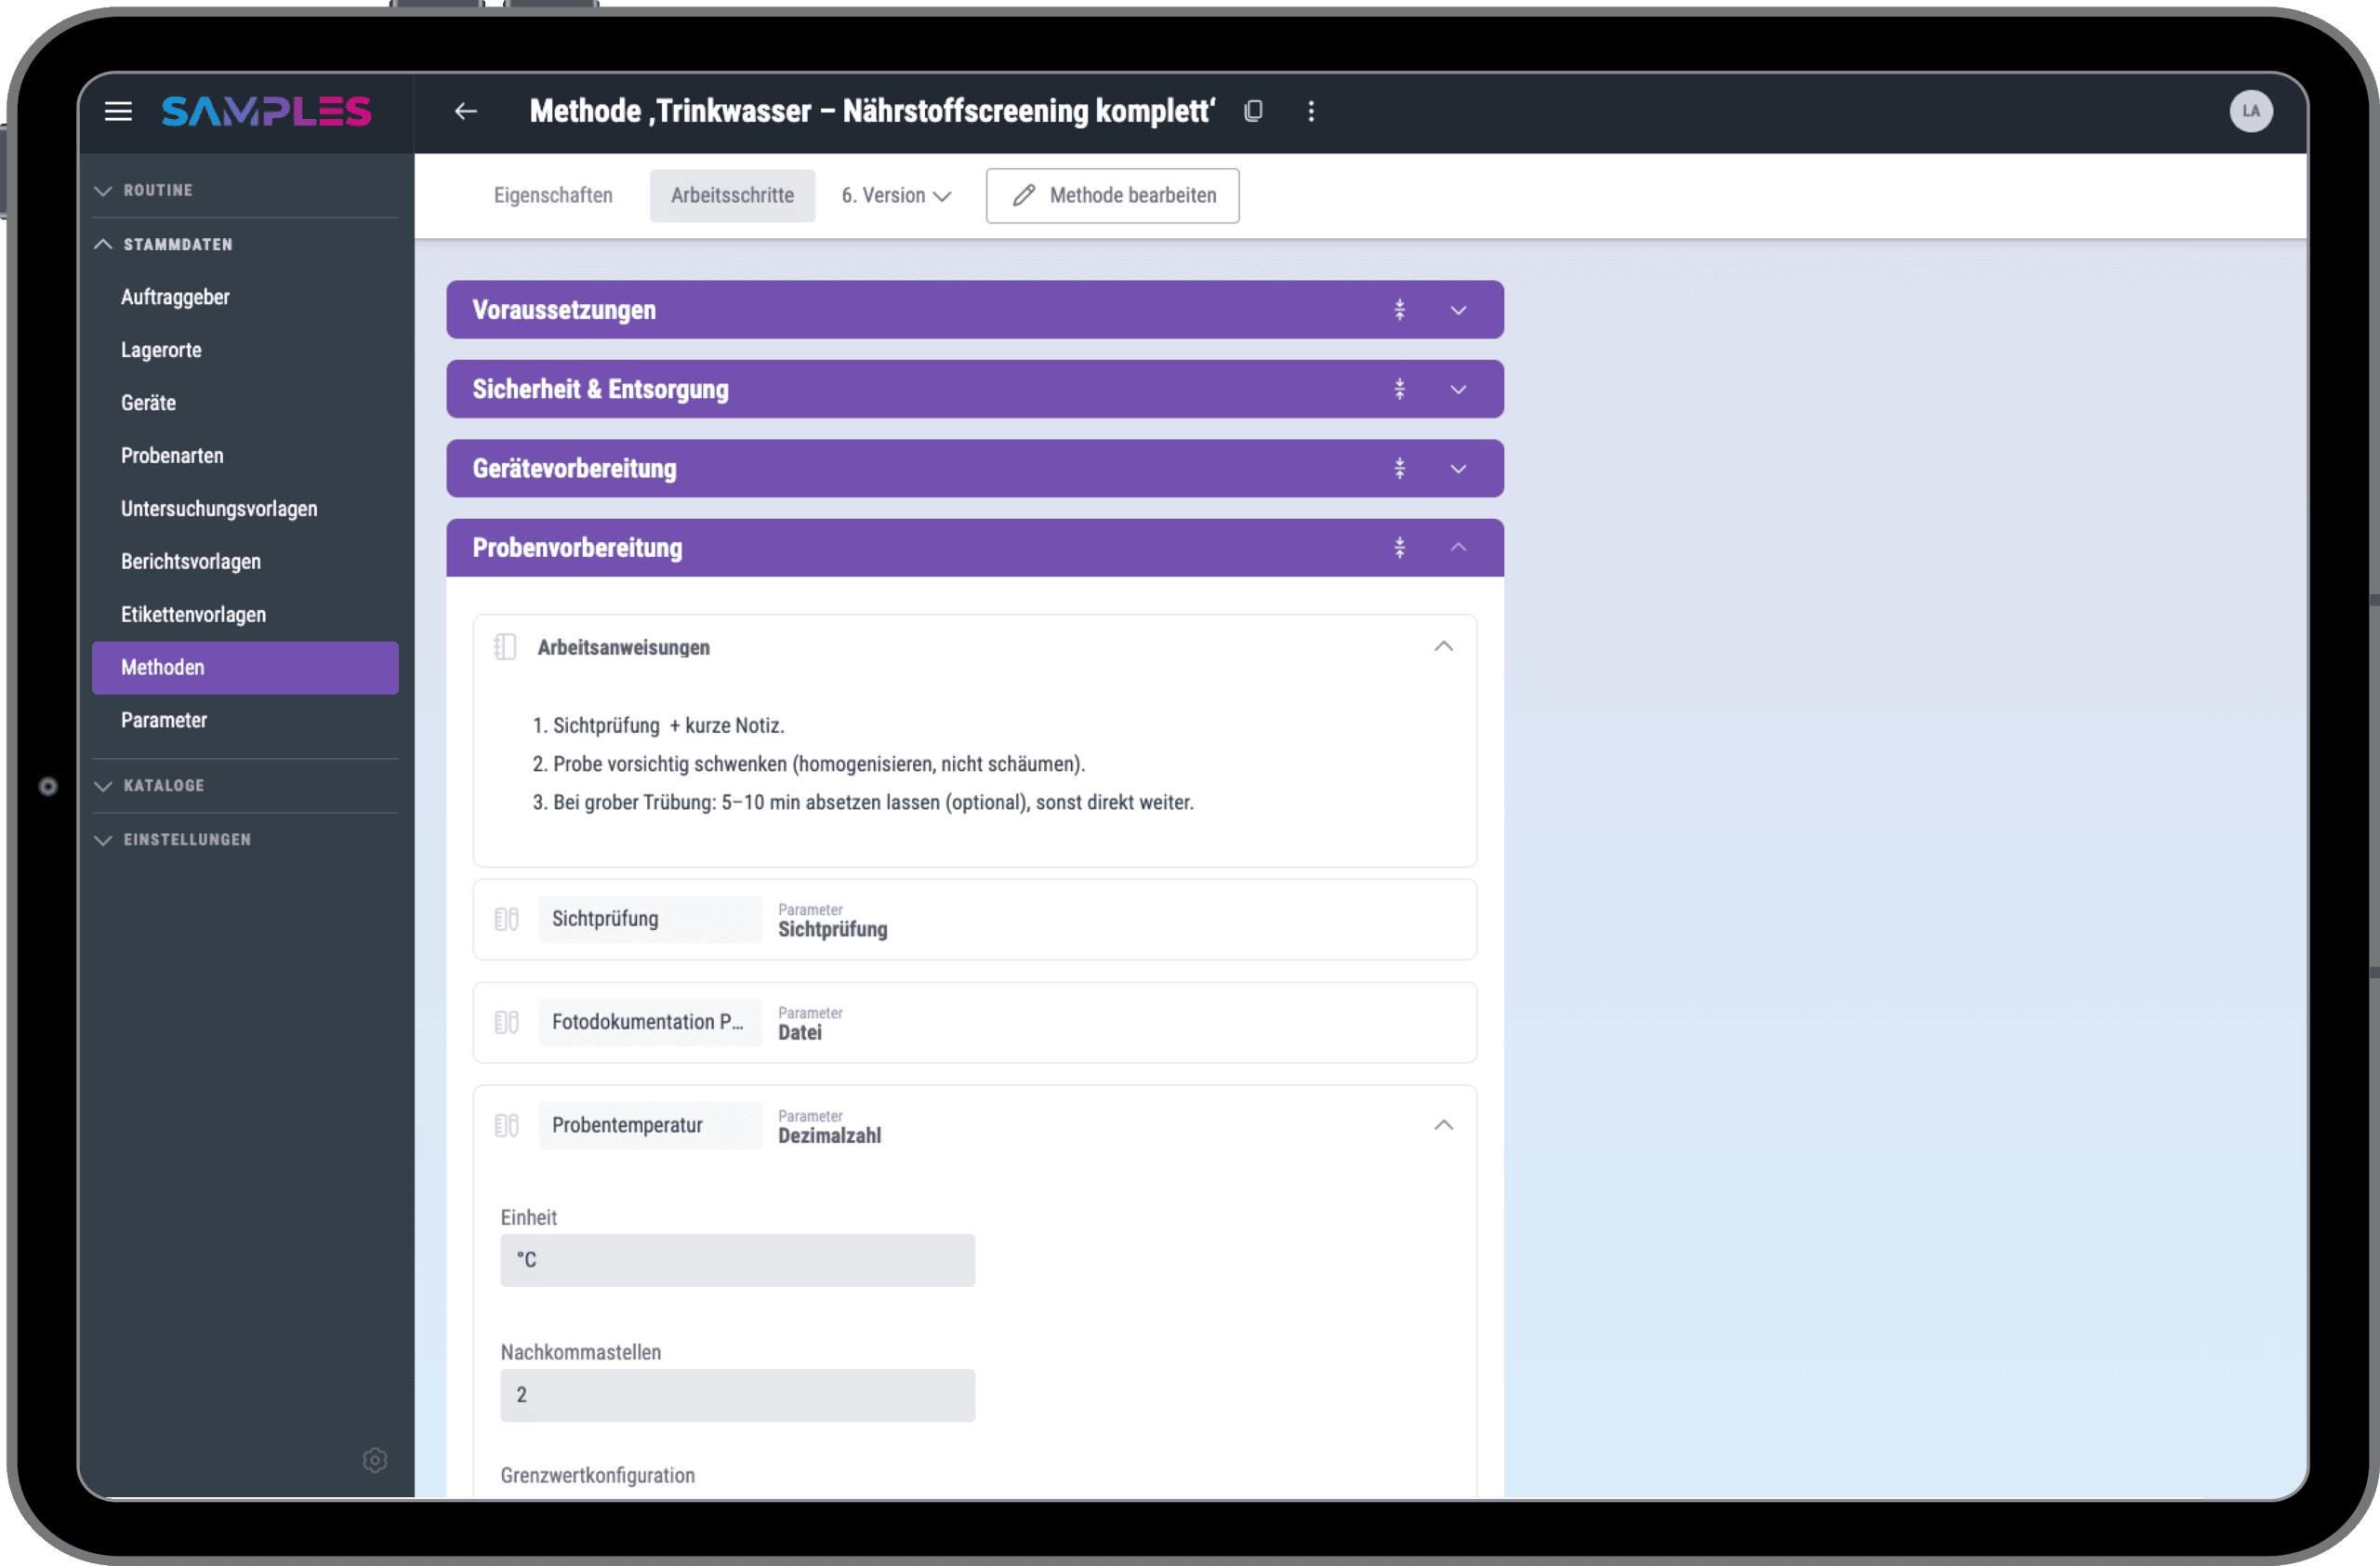2380x1566 pixels.
Task: Click the icon beside Sichtprüfung step
Action: coord(507,919)
